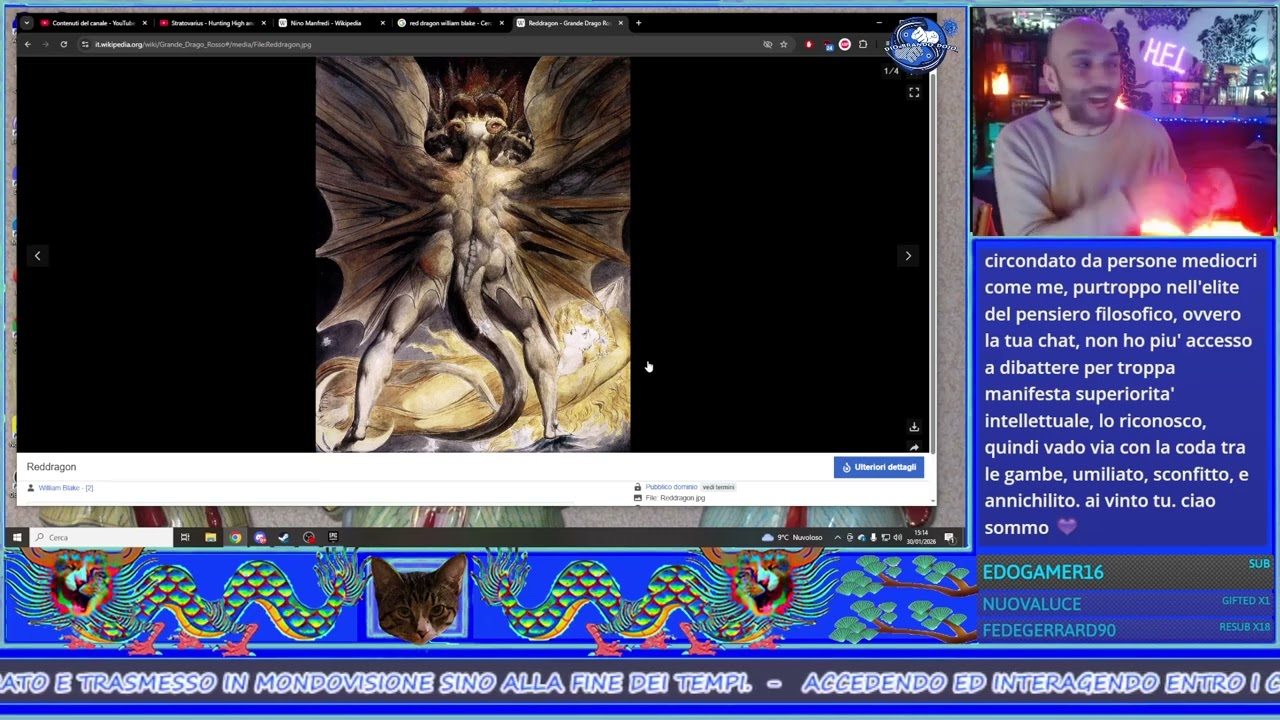Switch to Chrome on the taskbar
The height and width of the screenshot is (720, 1280).
(x=235, y=538)
